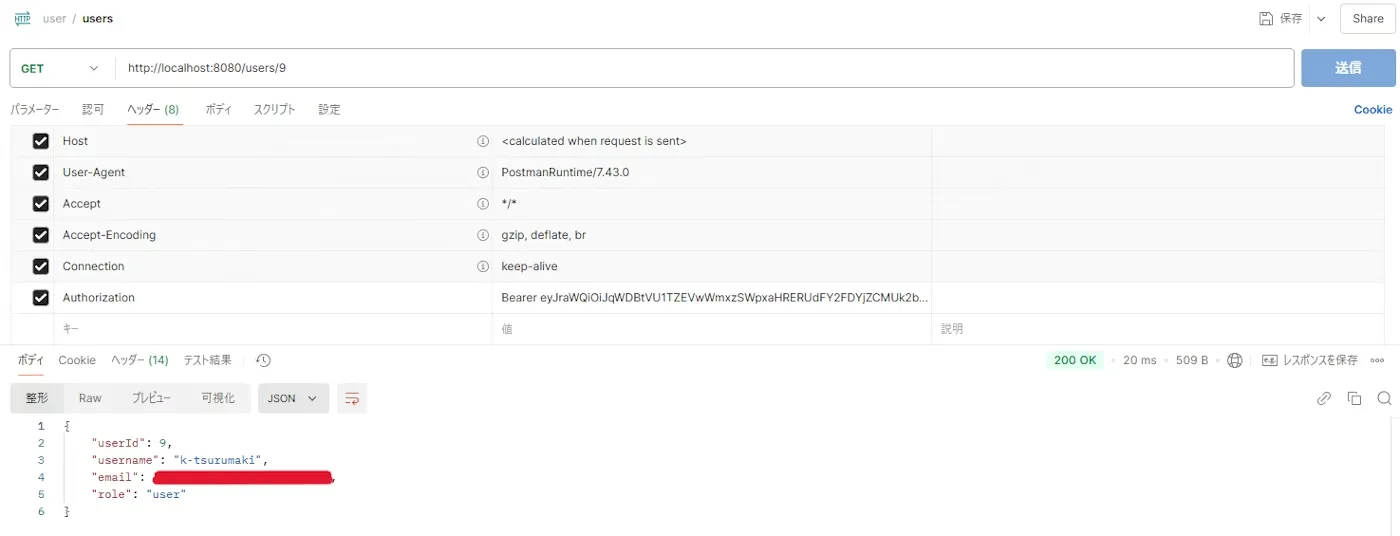Open the response history clock icon
The height and width of the screenshot is (536, 1400).
pyautogui.click(x=264, y=360)
